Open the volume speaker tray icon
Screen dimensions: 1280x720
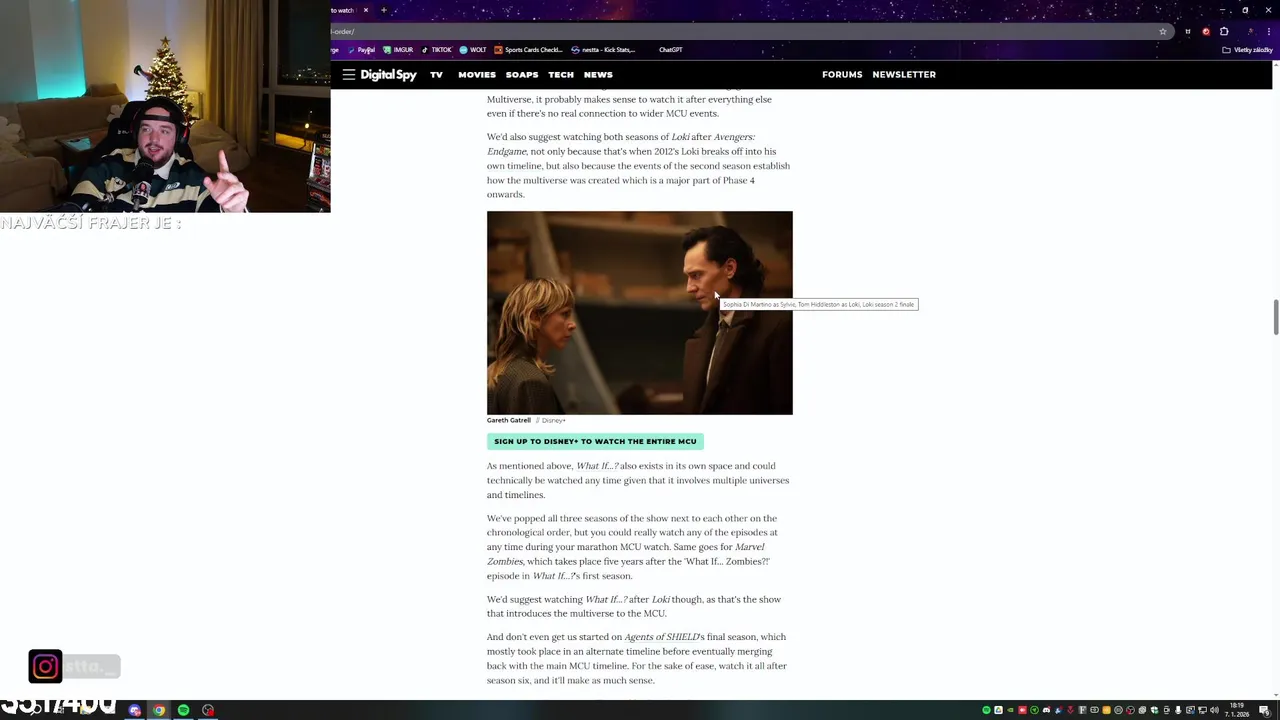point(1214,710)
